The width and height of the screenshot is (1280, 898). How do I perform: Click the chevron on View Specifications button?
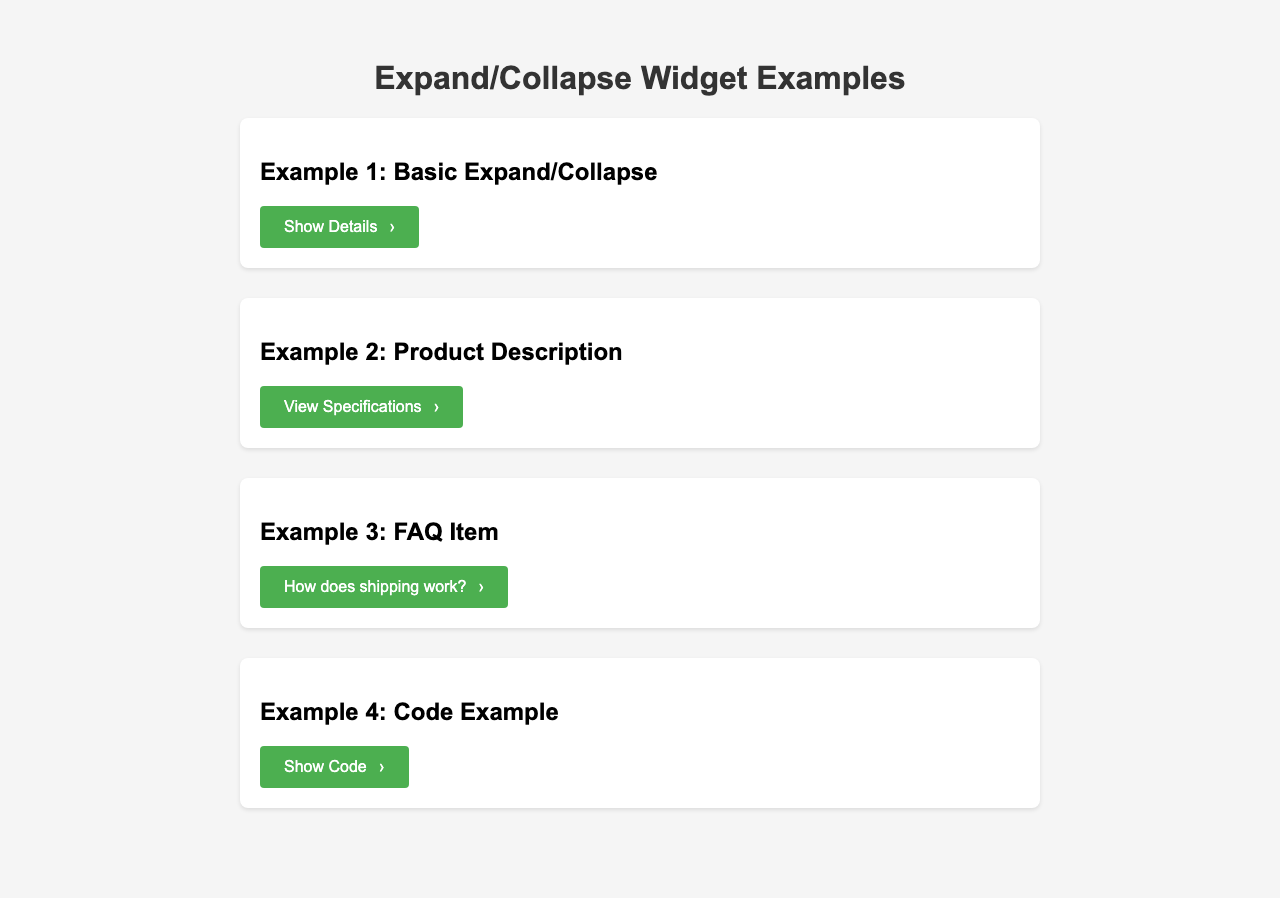pos(436,407)
